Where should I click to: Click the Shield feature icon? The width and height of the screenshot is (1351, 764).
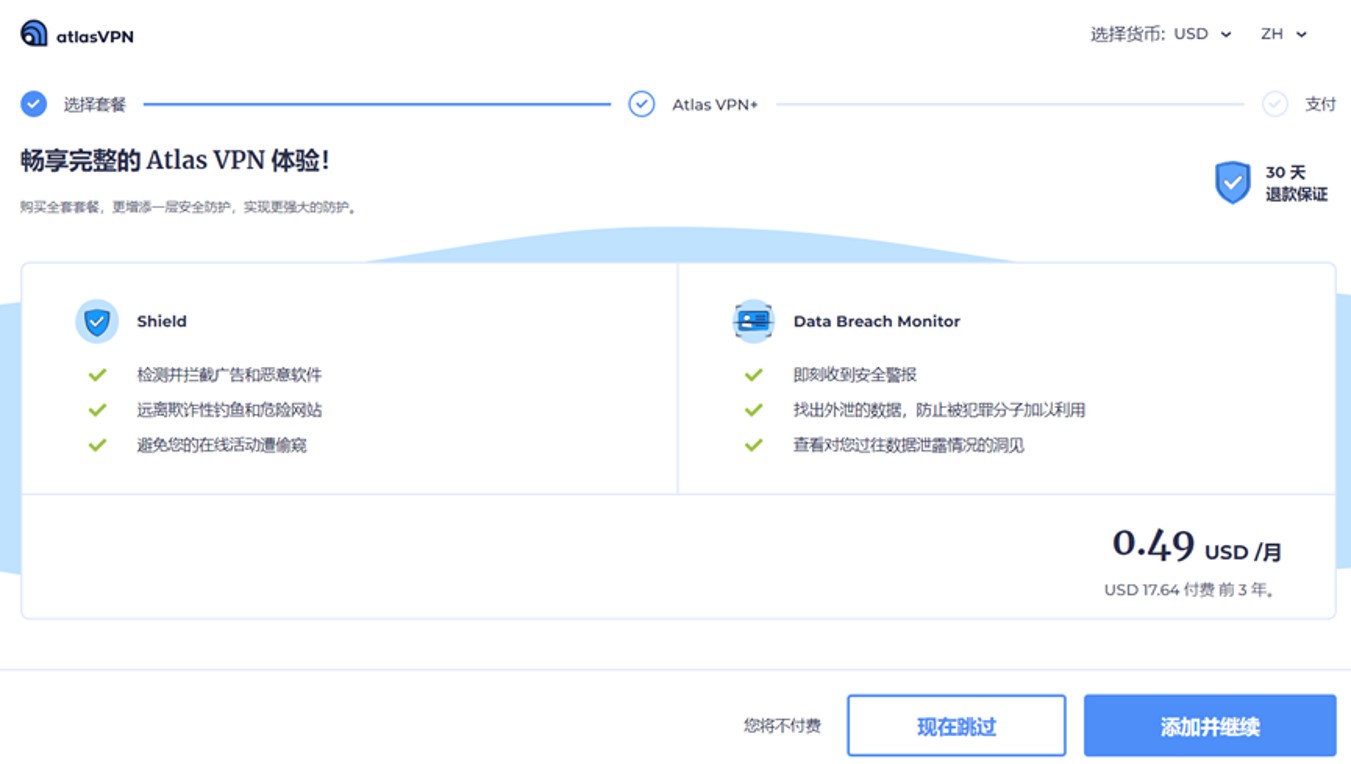point(97,322)
